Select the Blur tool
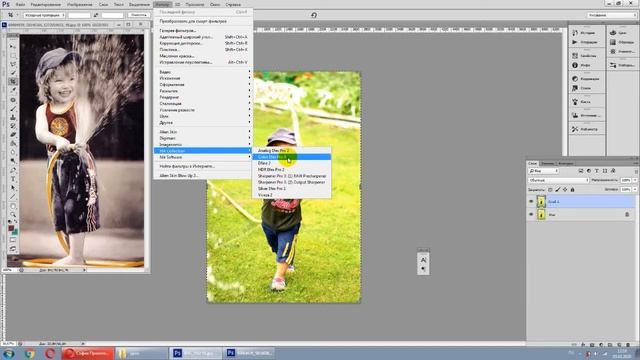640x360 pixels. (13, 152)
